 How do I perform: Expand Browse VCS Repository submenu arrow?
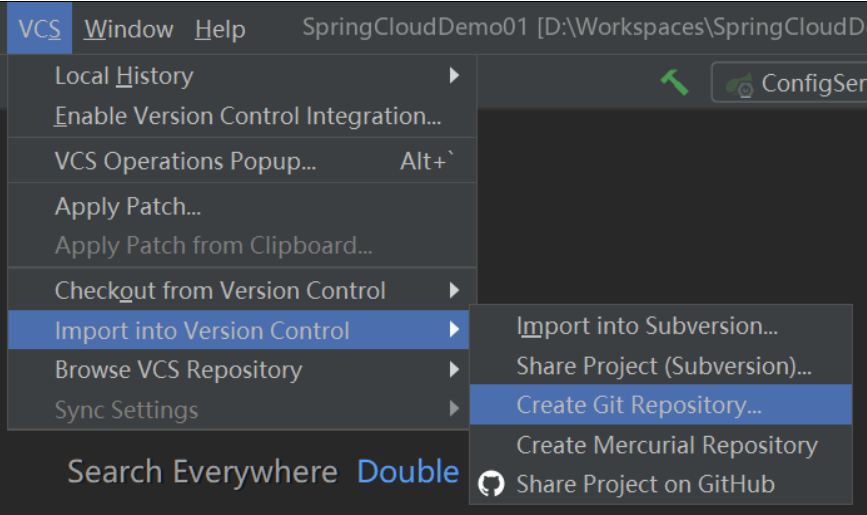454,369
